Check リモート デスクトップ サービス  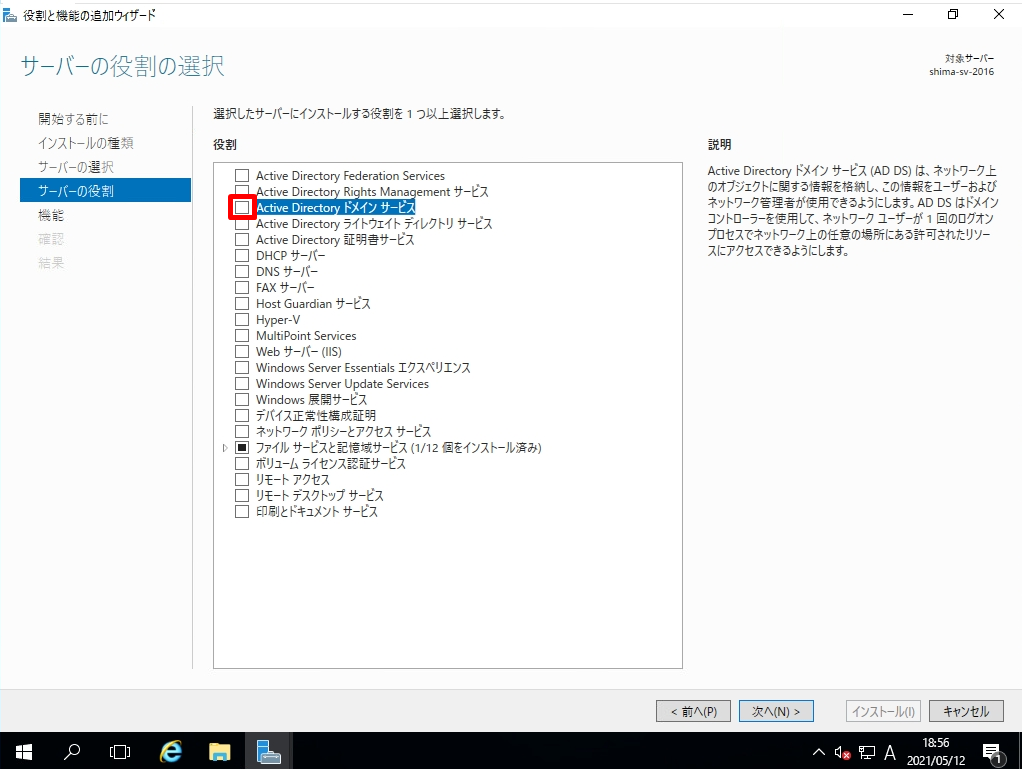tap(242, 495)
